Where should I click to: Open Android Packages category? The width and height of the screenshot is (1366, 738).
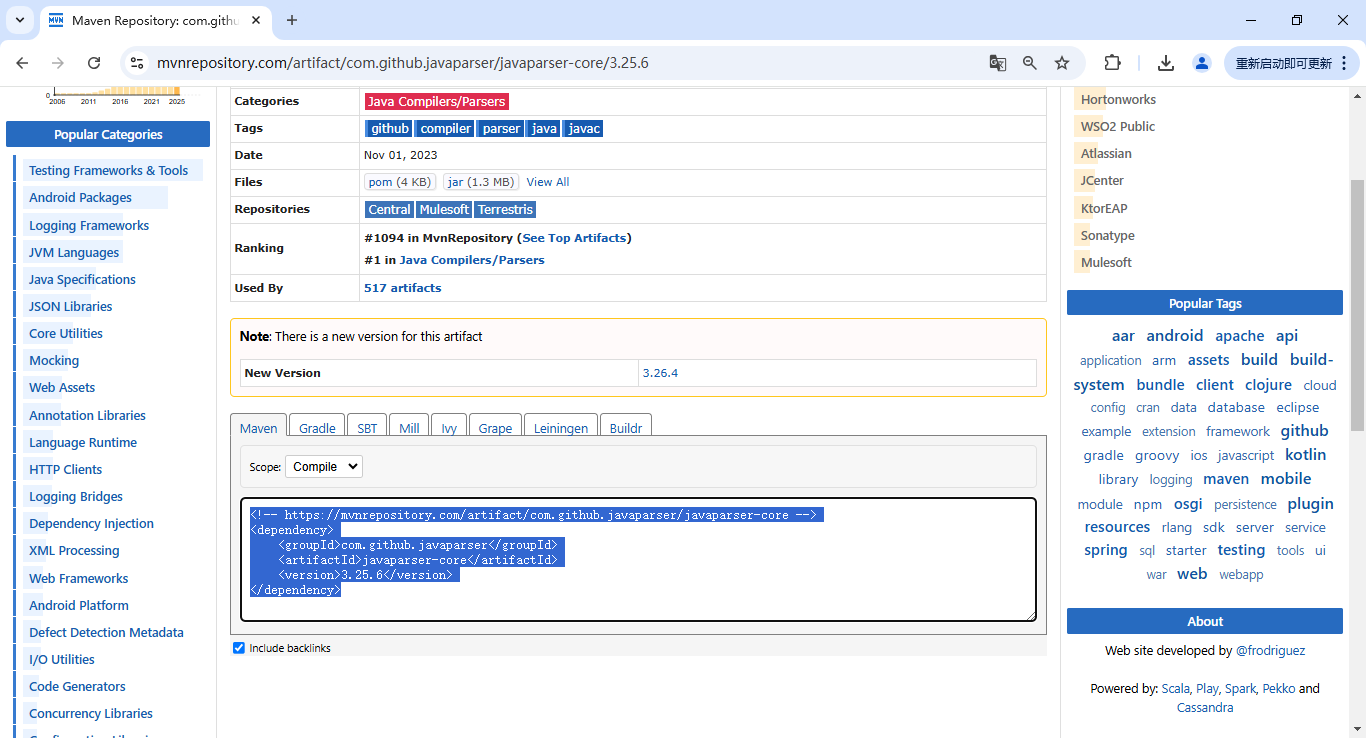(80, 198)
